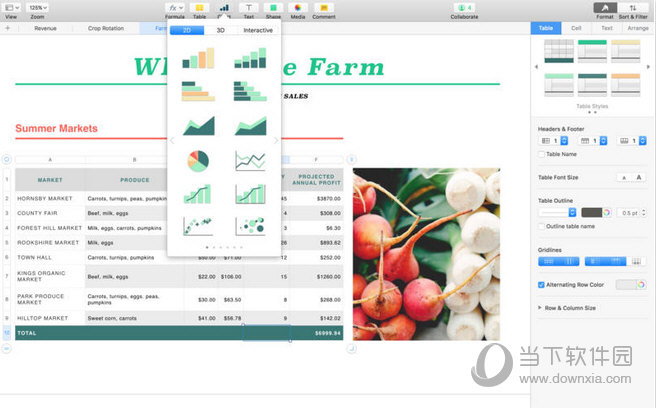
Task: Apply the green header table style
Action: (x=592, y=51)
